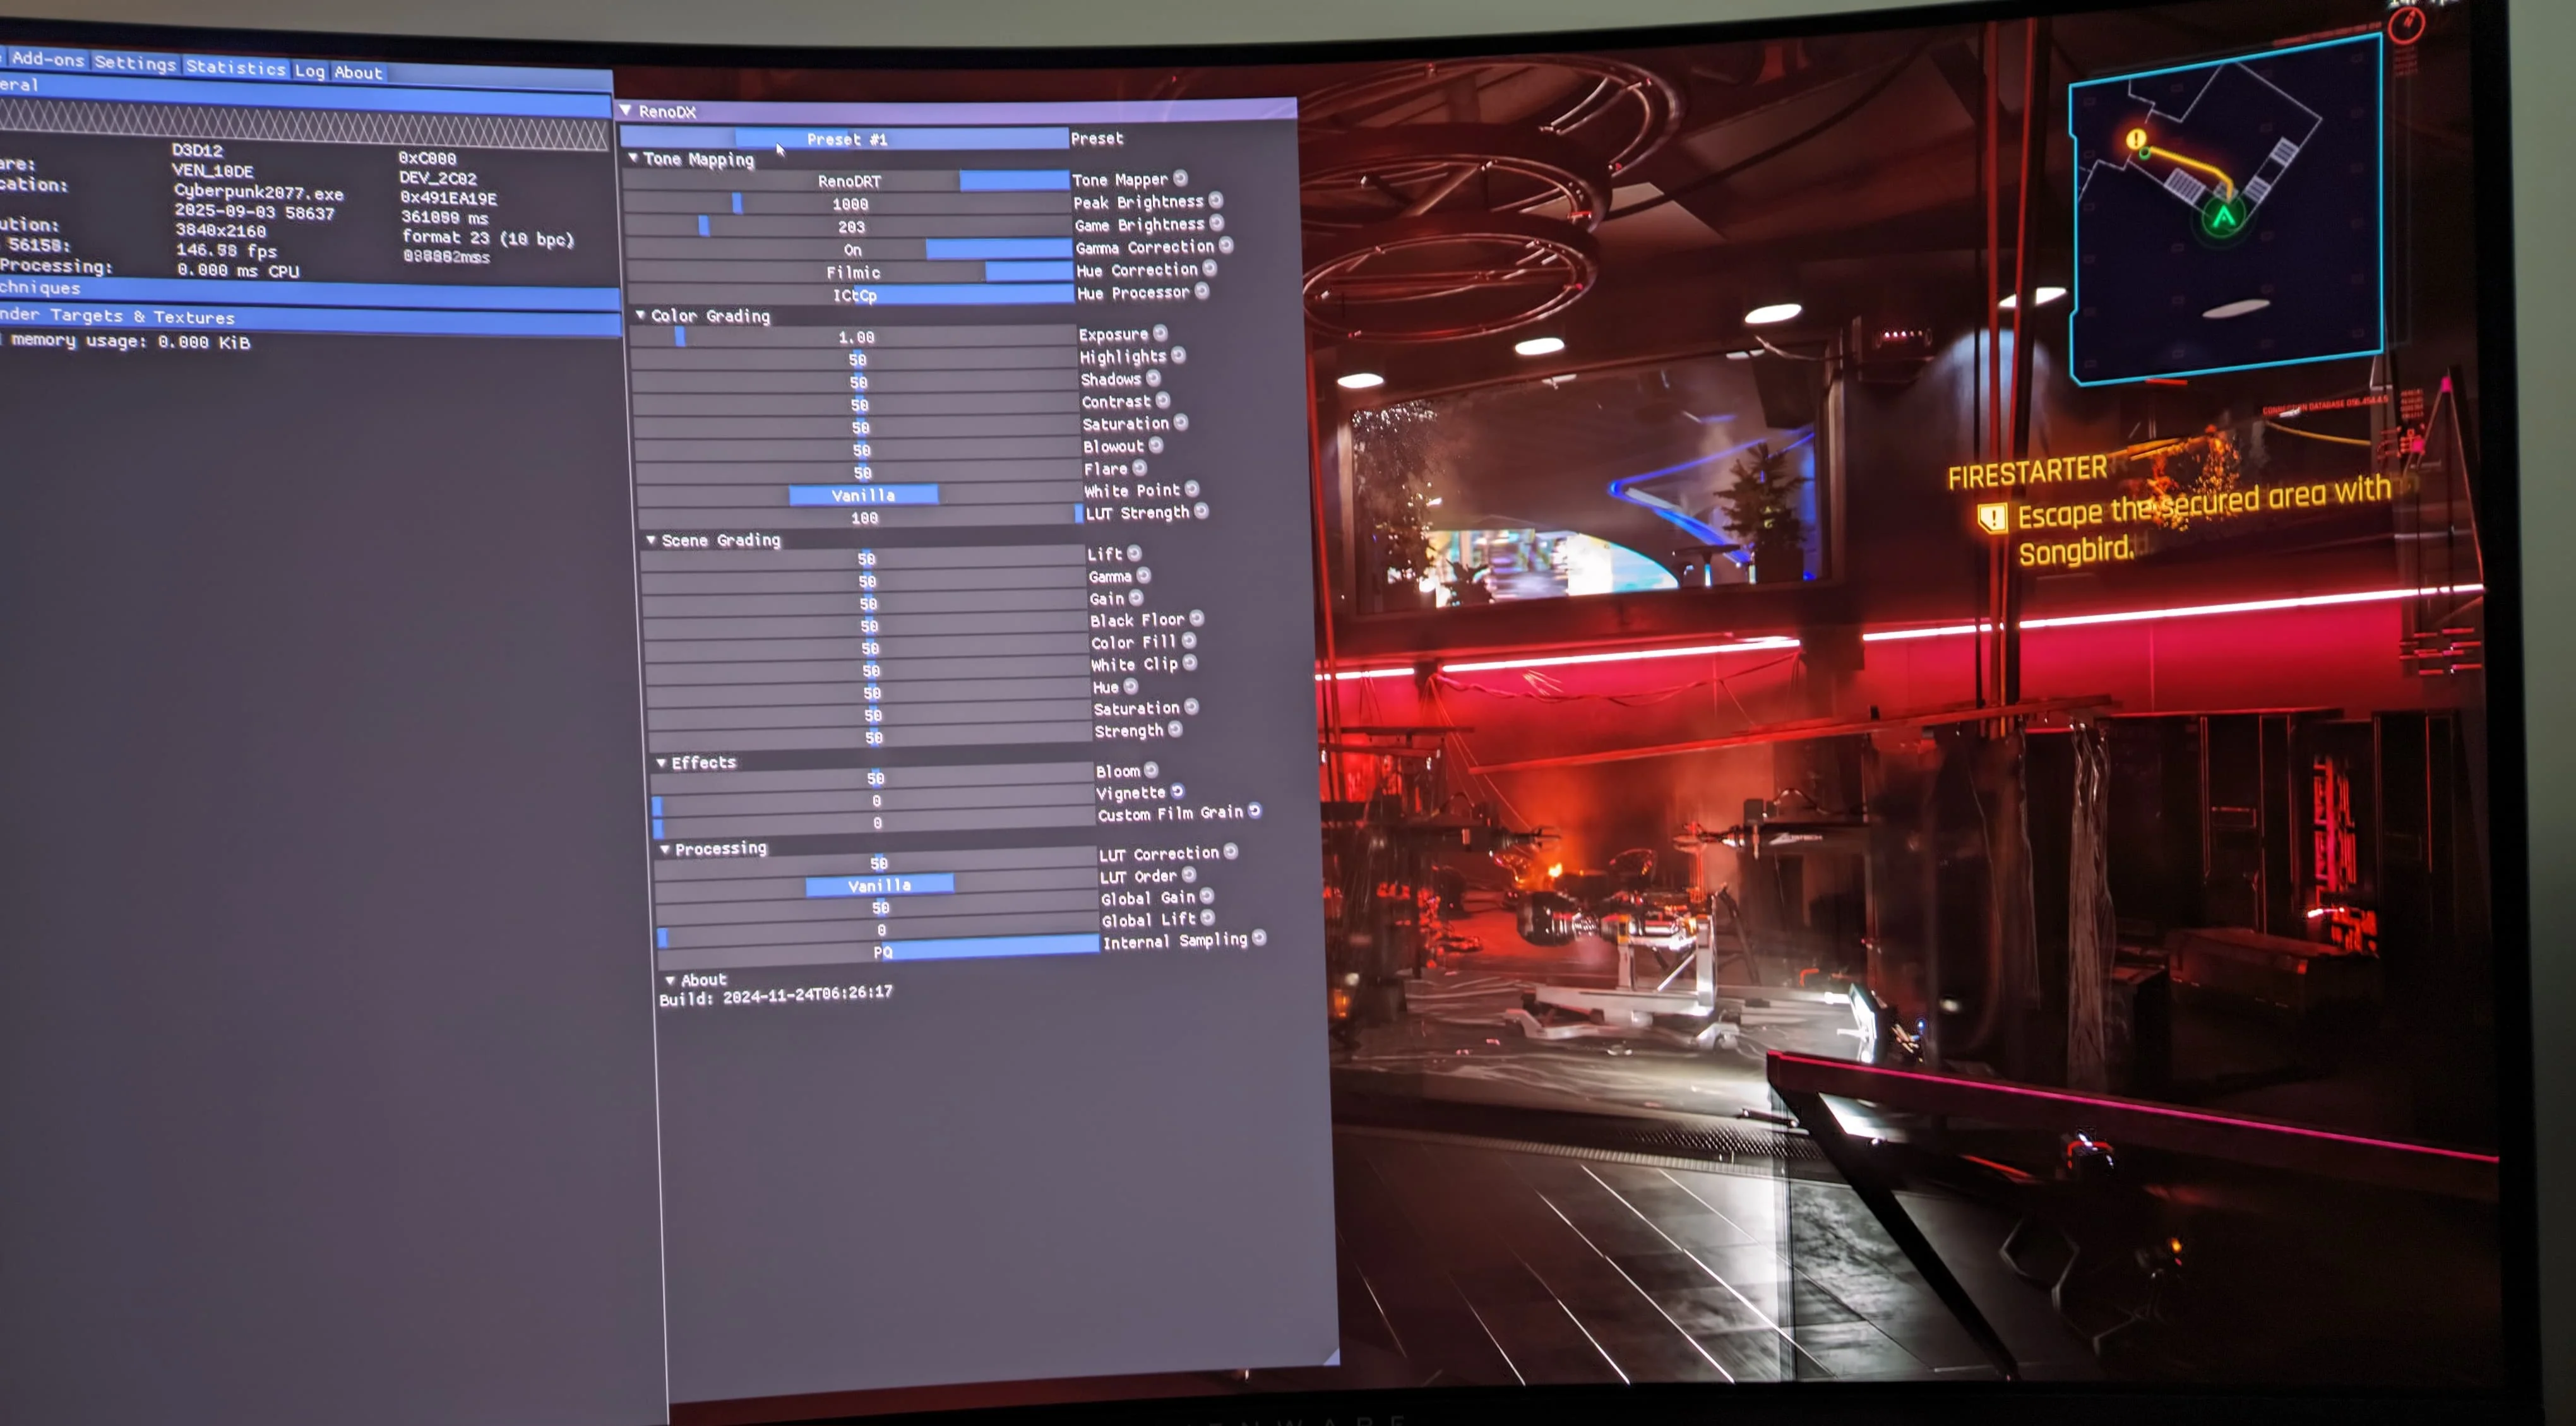Image resolution: width=2576 pixels, height=1426 pixels.
Task: Click the reset icon next to Bloom
Action: (x=1151, y=770)
